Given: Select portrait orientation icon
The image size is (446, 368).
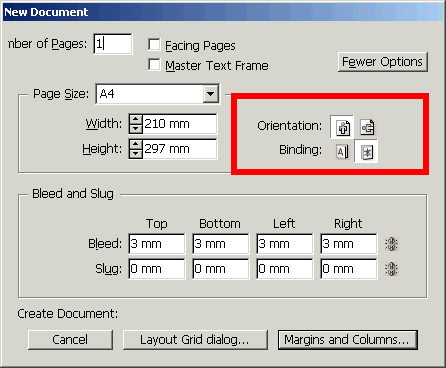Looking at the screenshot, I should [342, 127].
